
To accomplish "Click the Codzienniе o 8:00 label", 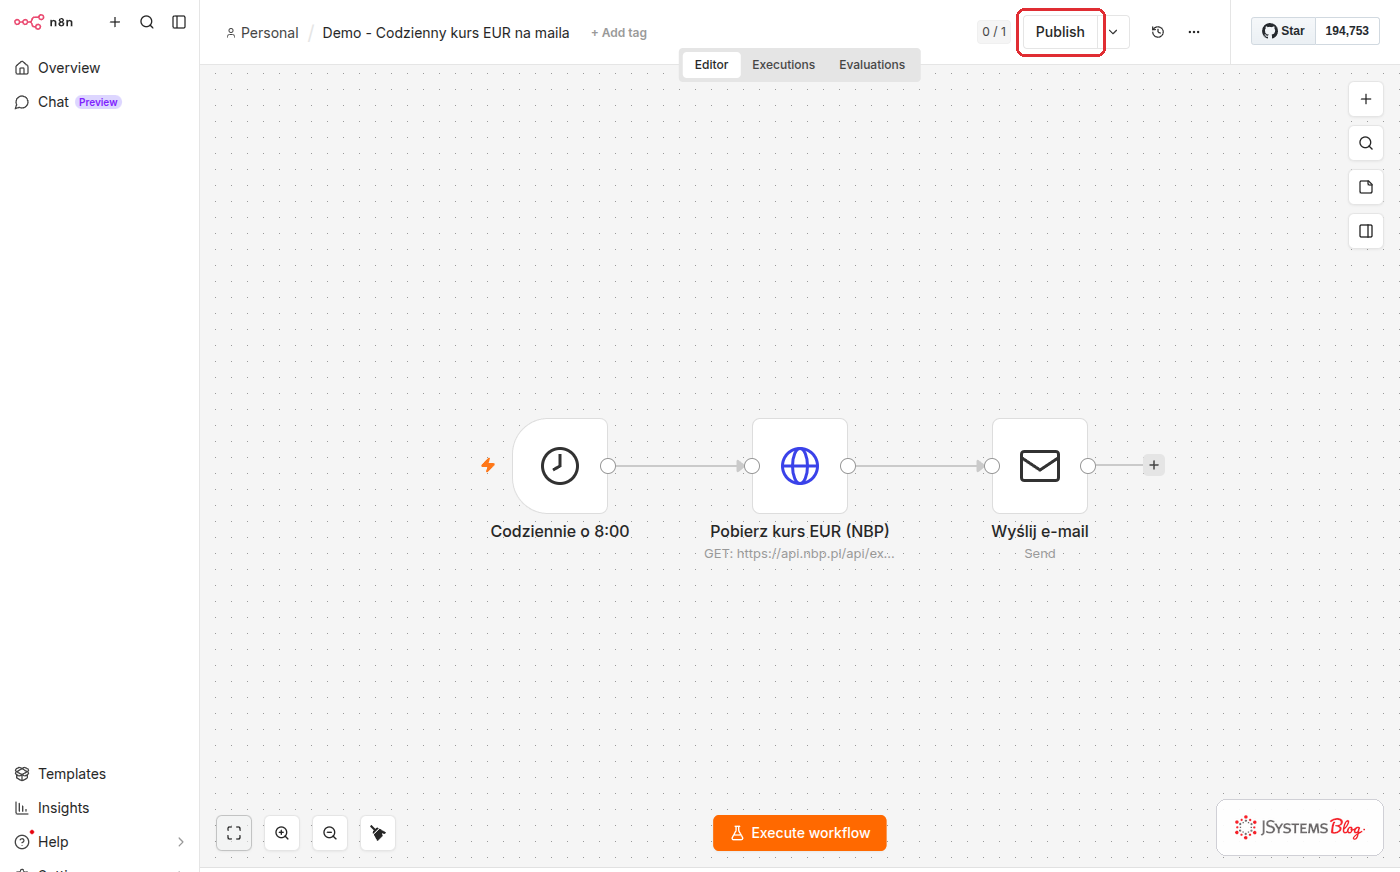I will tap(560, 532).
